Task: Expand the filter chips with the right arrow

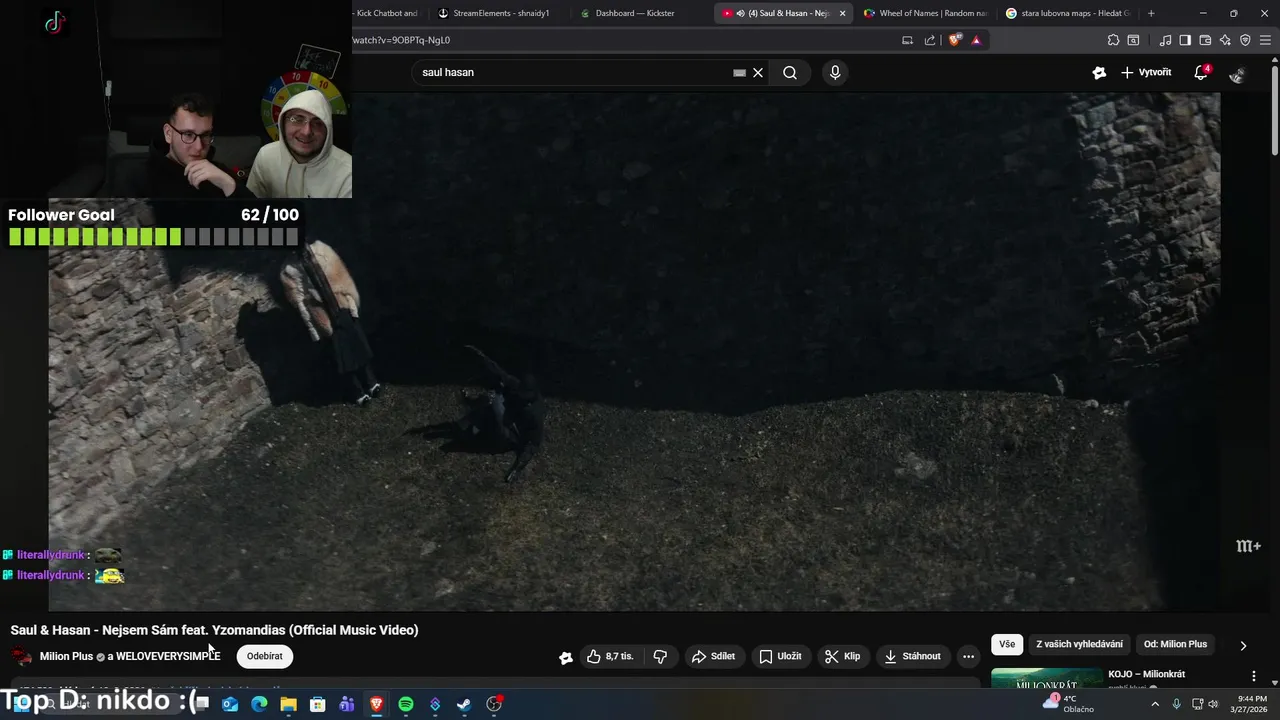Action: click(1243, 645)
